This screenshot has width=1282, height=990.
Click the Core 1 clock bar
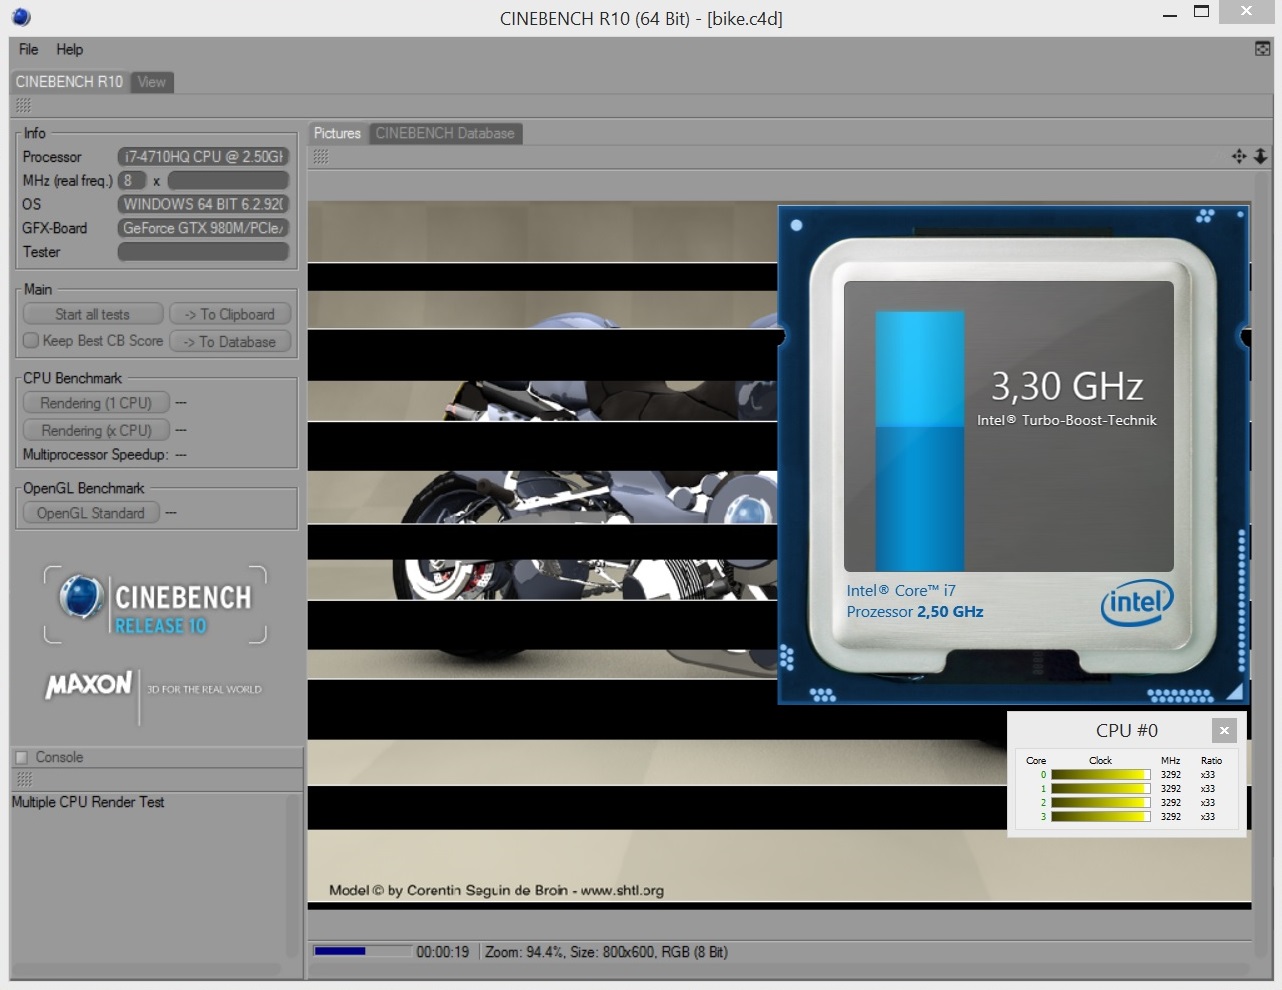[1100, 789]
